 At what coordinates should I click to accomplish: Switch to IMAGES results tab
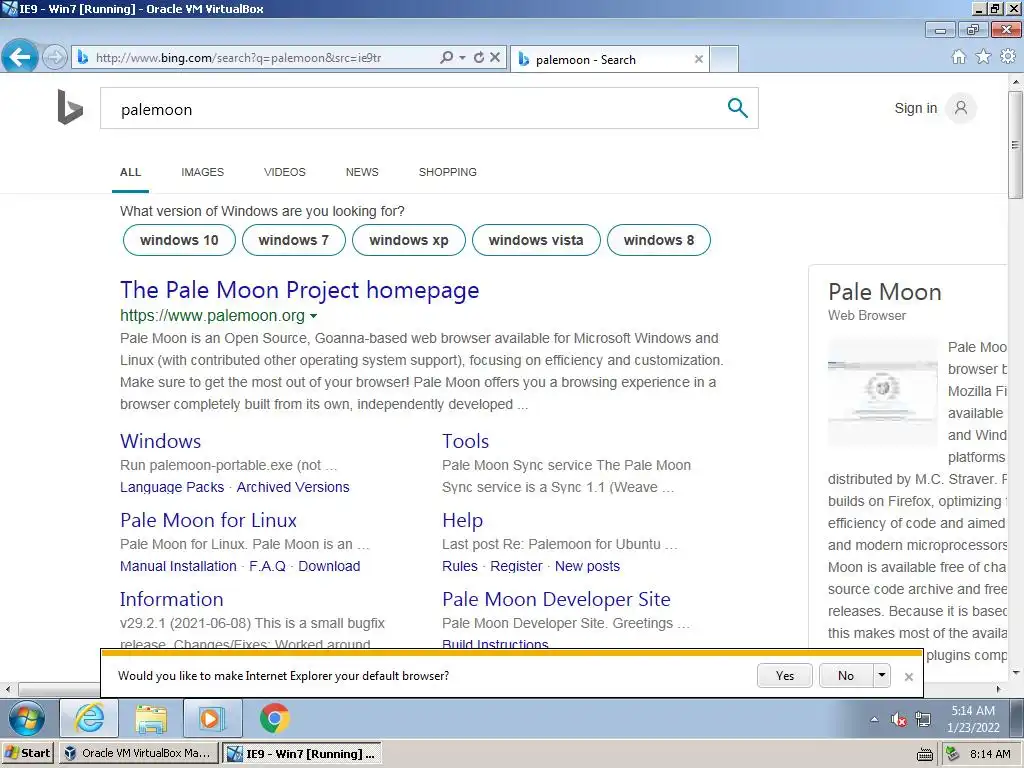click(202, 172)
